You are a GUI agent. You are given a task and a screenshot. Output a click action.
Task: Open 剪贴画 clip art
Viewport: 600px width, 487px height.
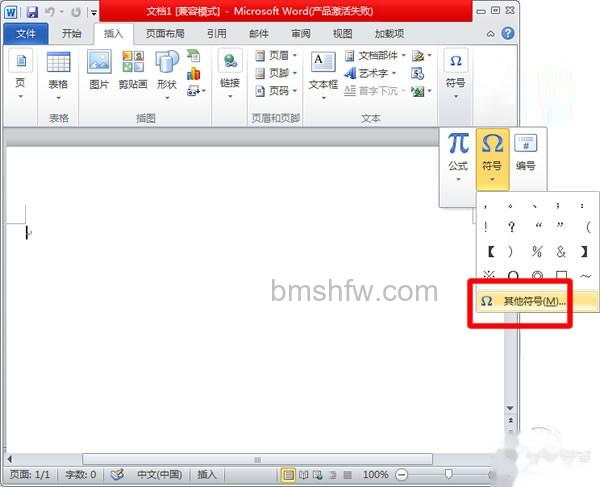tap(133, 70)
